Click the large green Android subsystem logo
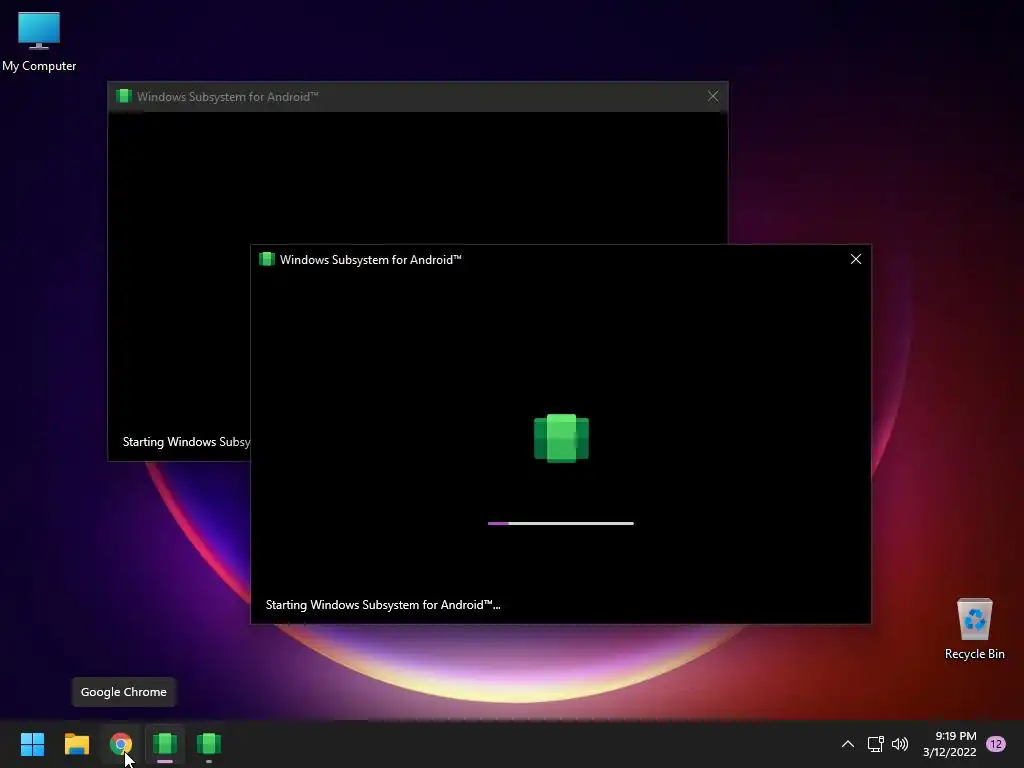Image resolution: width=1024 pixels, height=768 pixels. click(x=561, y=438)
